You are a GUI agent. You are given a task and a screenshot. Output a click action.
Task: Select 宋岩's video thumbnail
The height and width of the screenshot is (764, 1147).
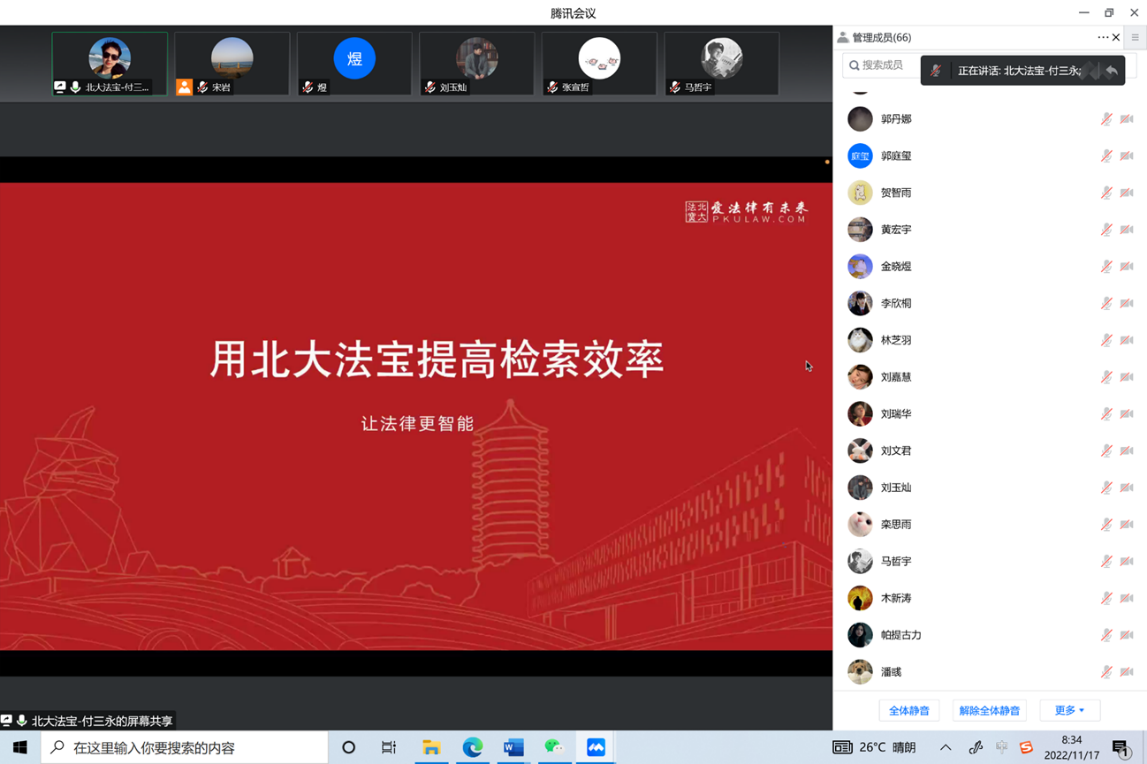[x=232, y=64]
